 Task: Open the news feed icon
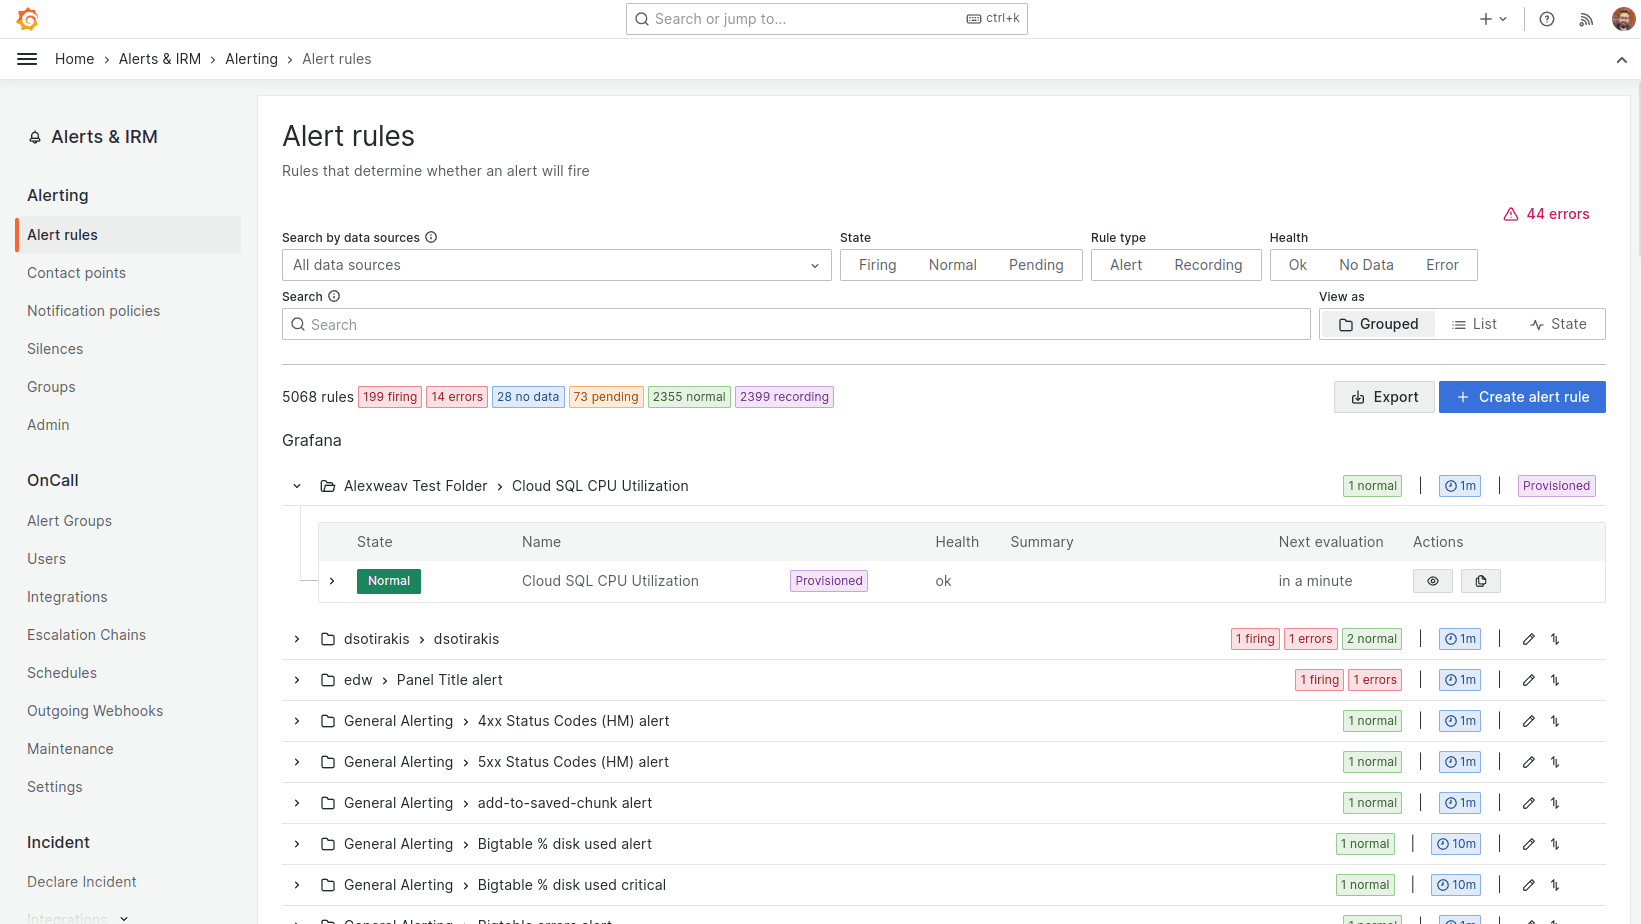(x=1586, y=19)
